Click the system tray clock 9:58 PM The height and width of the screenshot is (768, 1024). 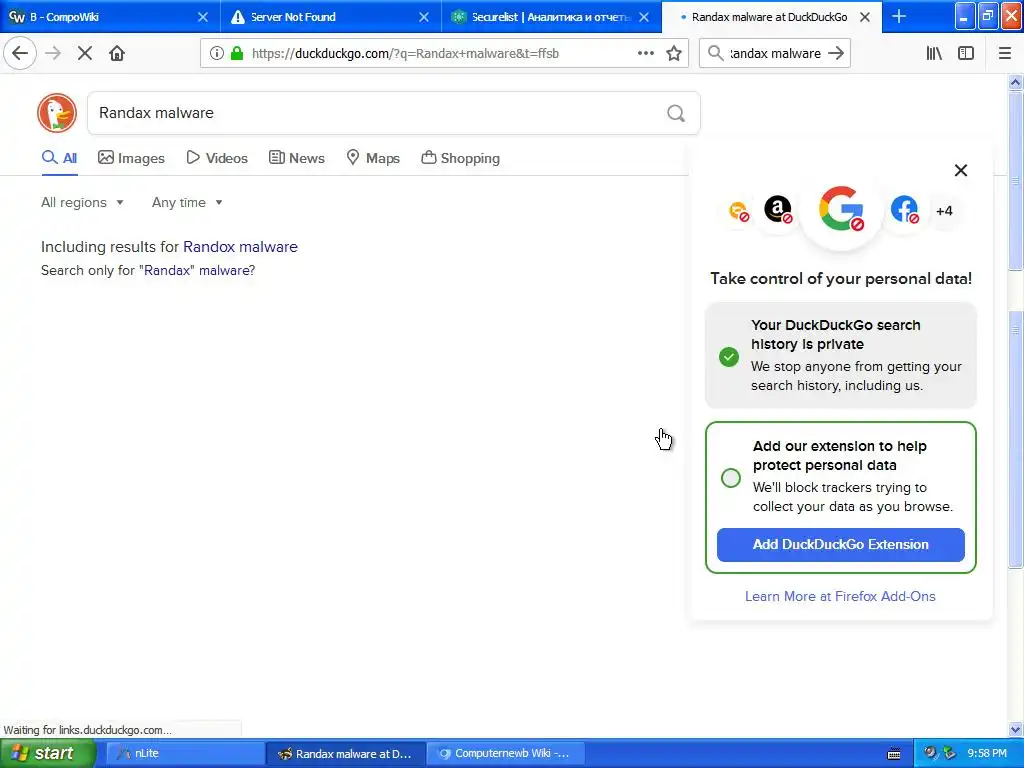coord(987,754)
